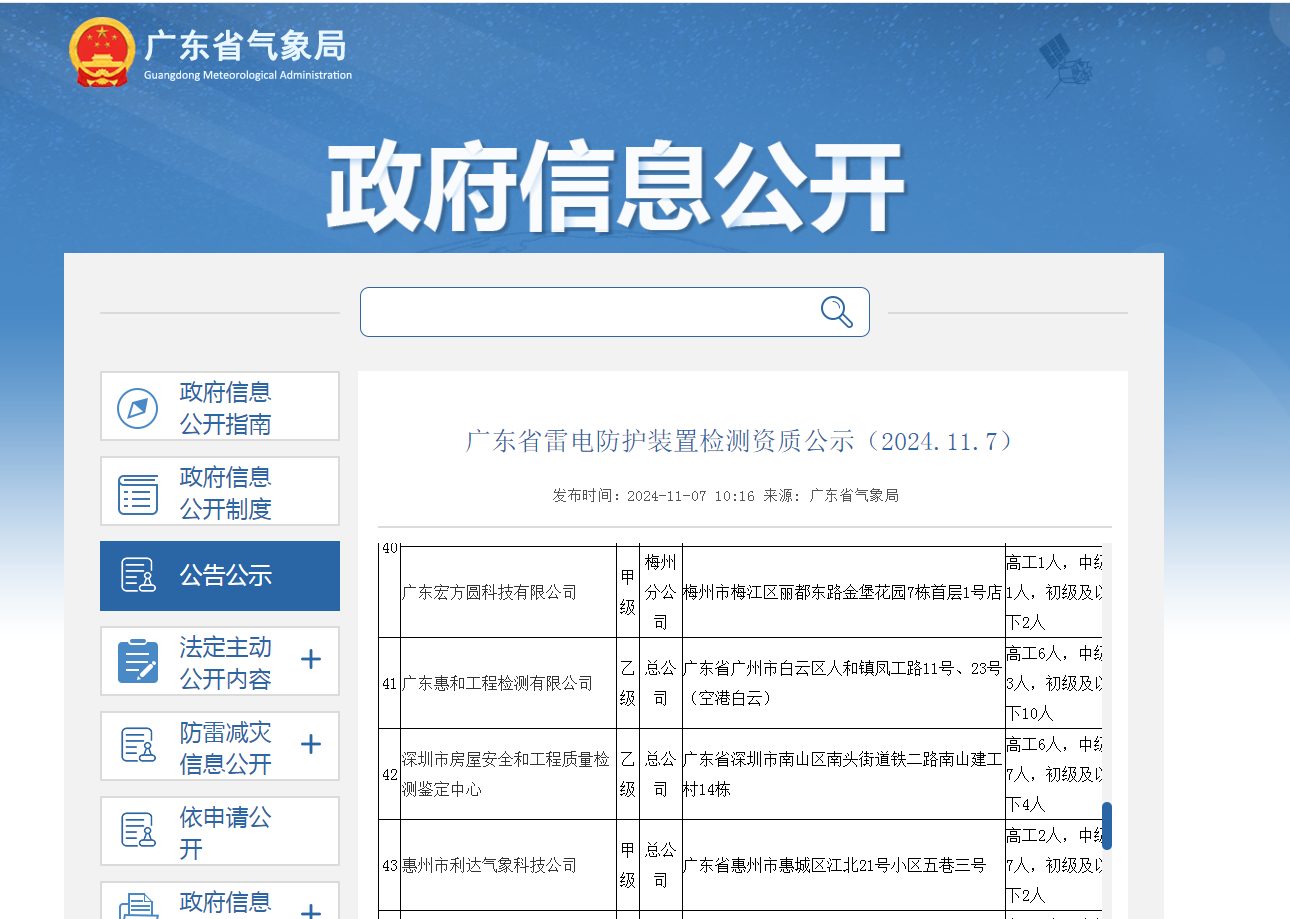This screenshot has height=919, width=1290.
Task: Open 法定主动公开内容 menu item
Action: (x=220, y=661)
